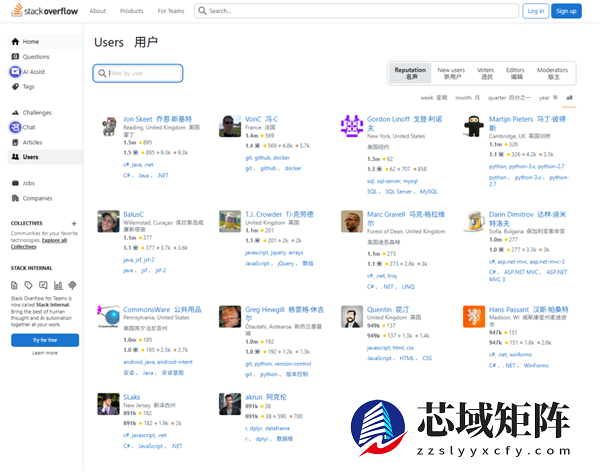Open Challenges in the sidebar
Image resolution: width=600 pixels, height=473 pixels.
pyautogui.click(x=45, y=113)
